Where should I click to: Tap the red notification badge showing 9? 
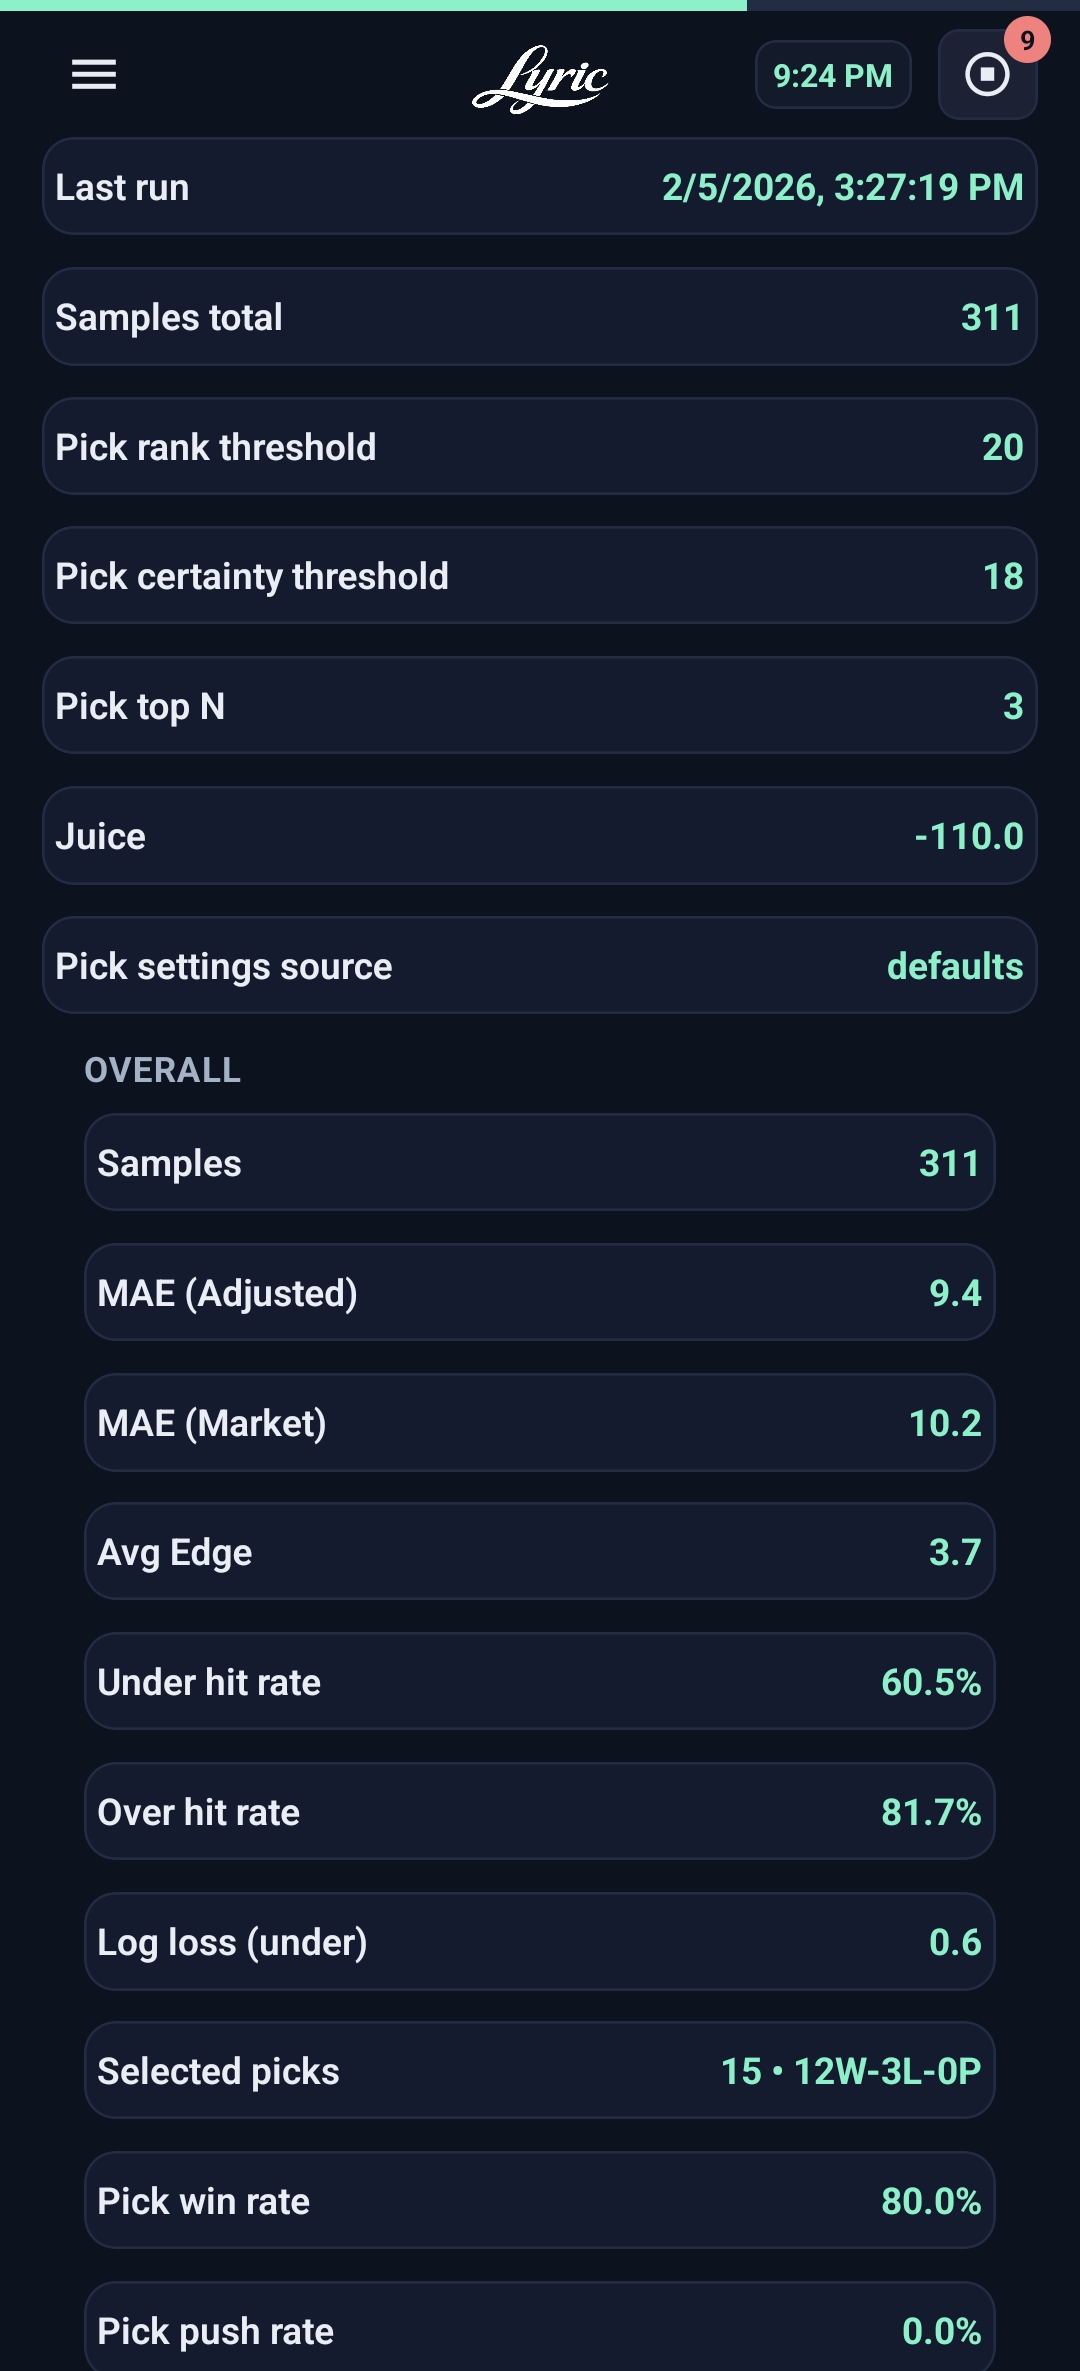(x=1026, y=40)
